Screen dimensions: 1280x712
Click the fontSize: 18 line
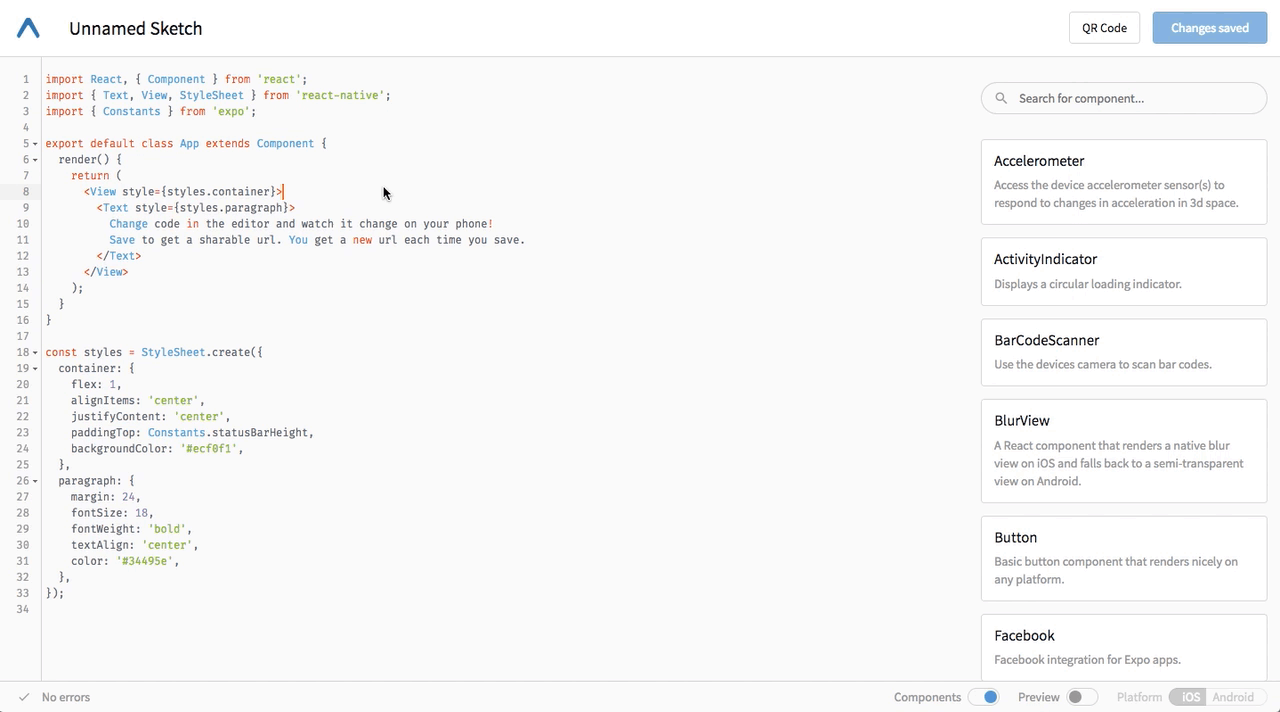coord(112,513)
